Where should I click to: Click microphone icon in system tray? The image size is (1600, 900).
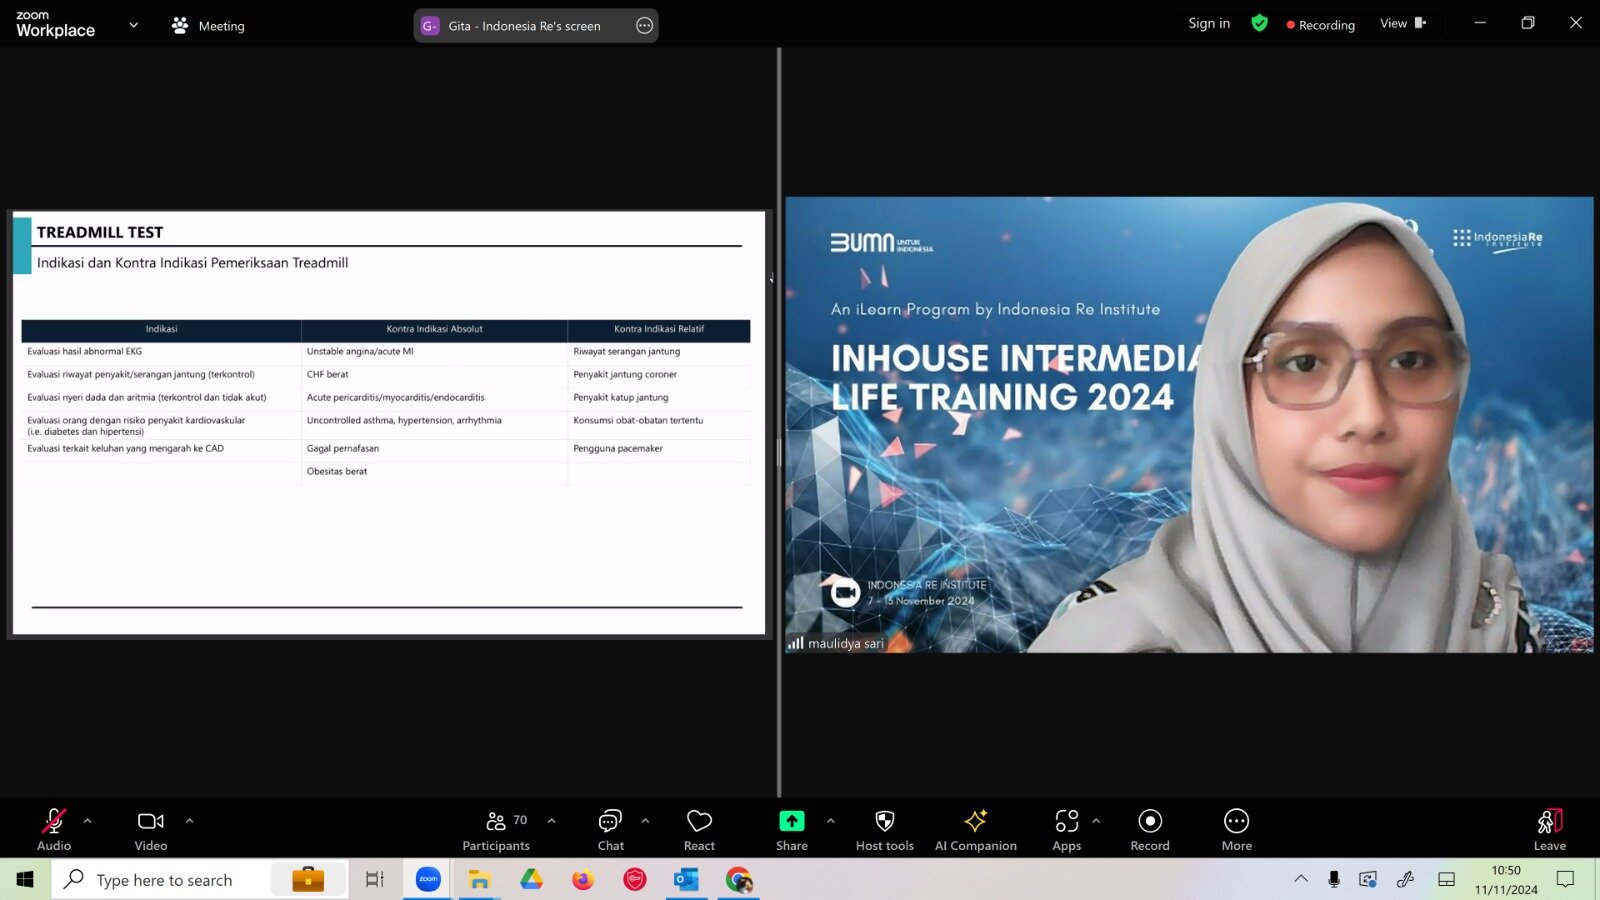coord(1334,879)
